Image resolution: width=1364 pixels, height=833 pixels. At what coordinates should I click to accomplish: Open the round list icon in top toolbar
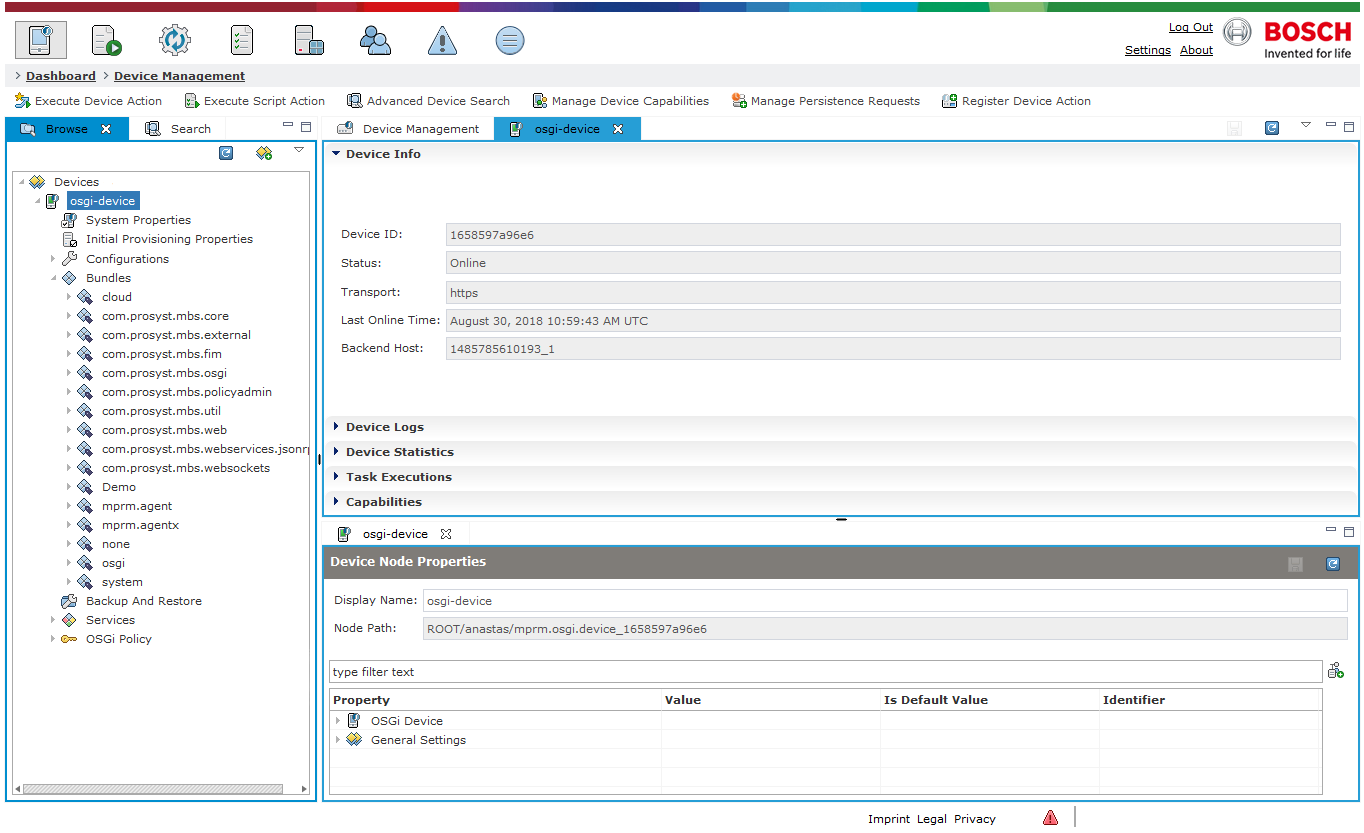[x=510, y=40]
